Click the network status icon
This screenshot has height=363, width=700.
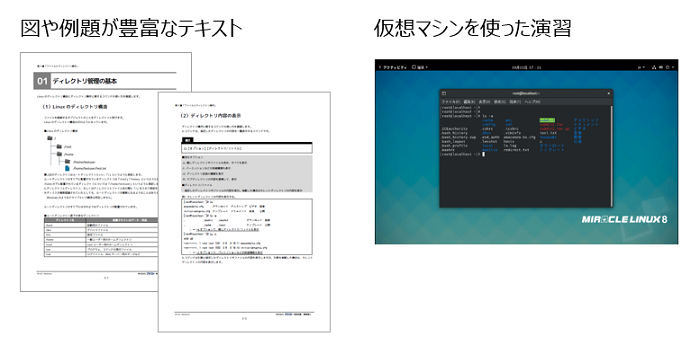tap(654, 67)
